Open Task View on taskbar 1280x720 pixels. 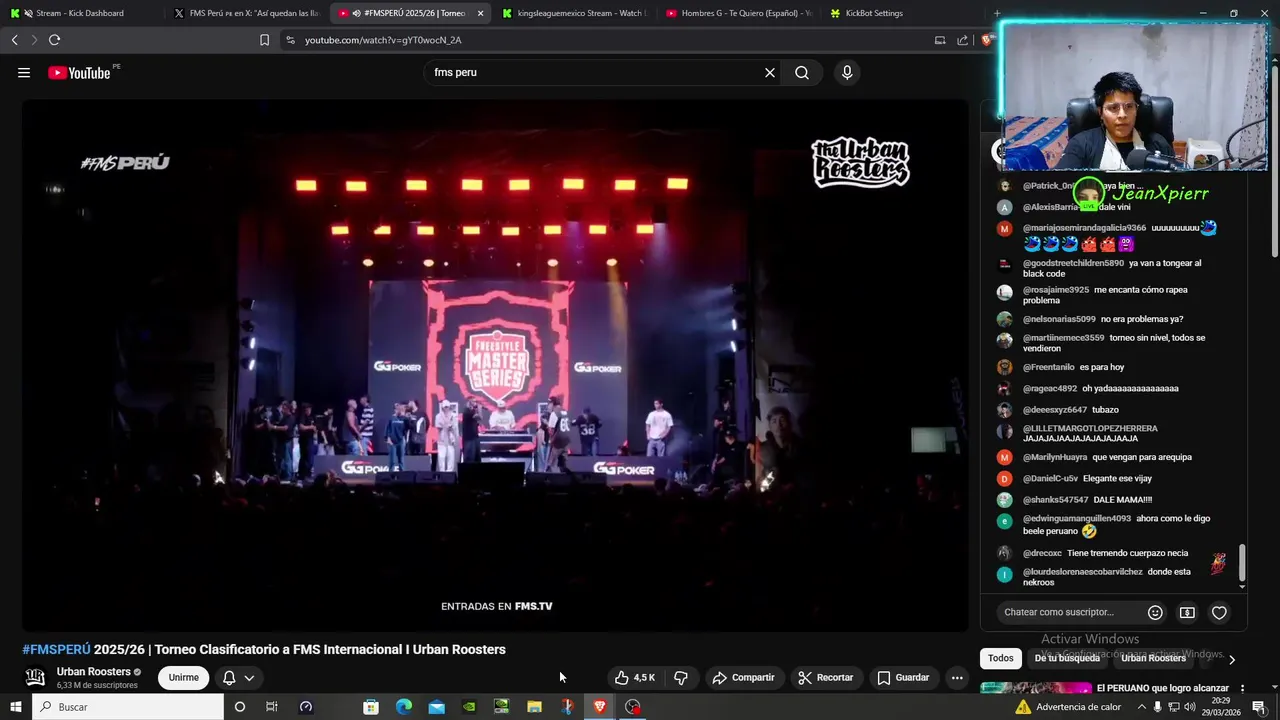click(x=271, y=707)
